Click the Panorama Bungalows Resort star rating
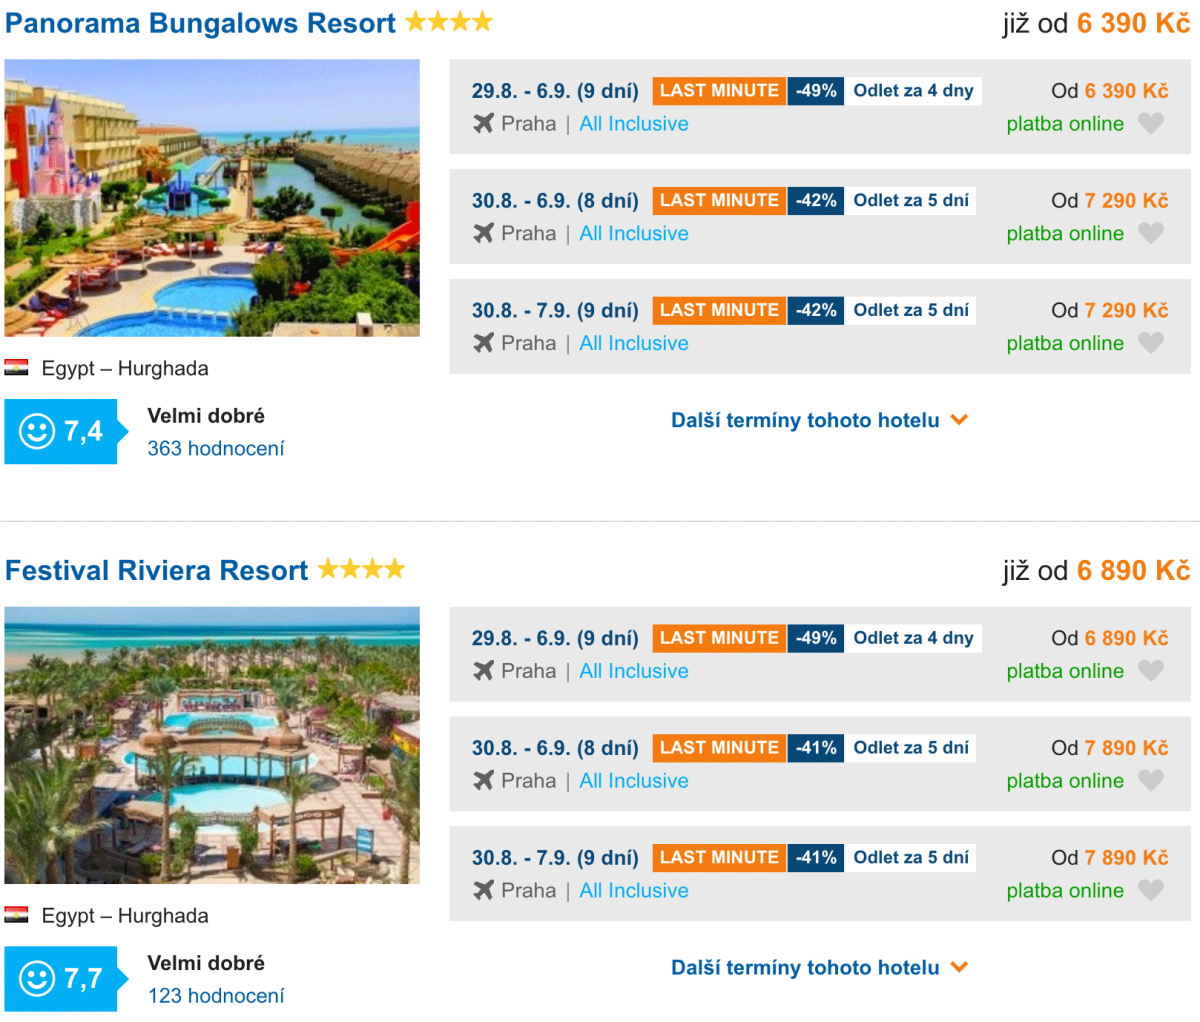This screenshot has width=1200, height=1022. [x=449, y=22]
